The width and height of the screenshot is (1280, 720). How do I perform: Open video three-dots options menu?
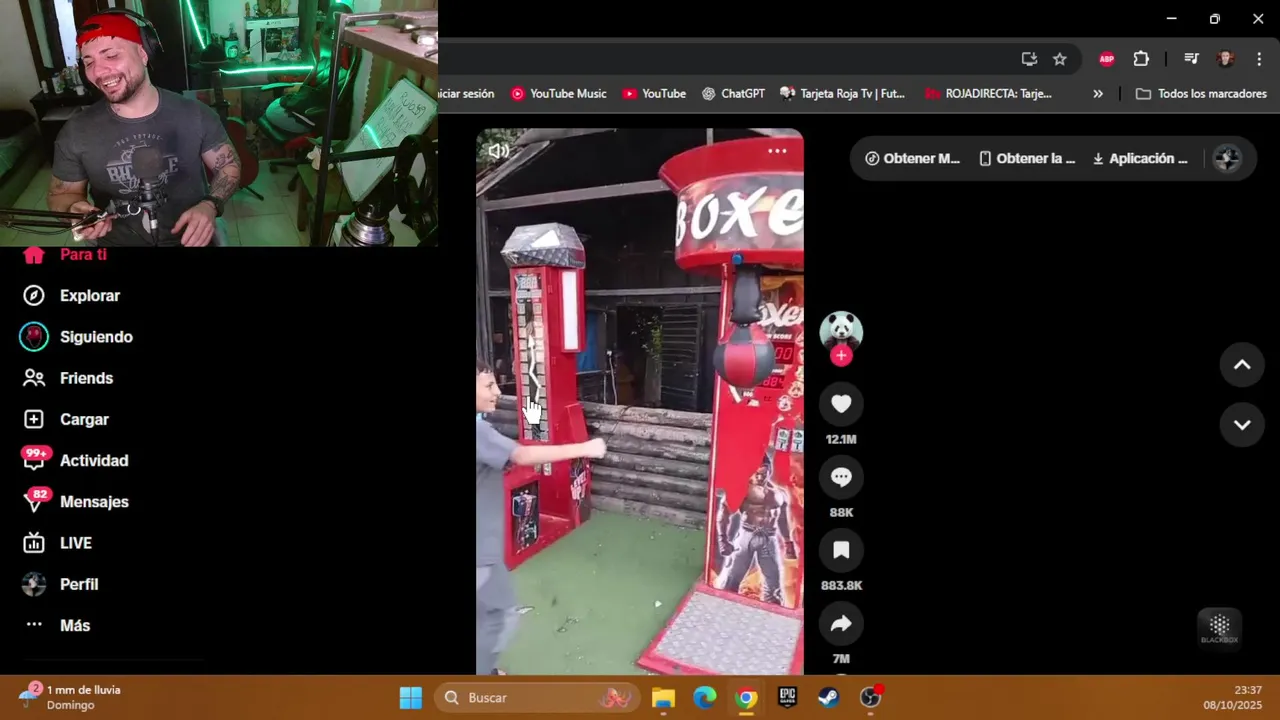tap(777, 151)
